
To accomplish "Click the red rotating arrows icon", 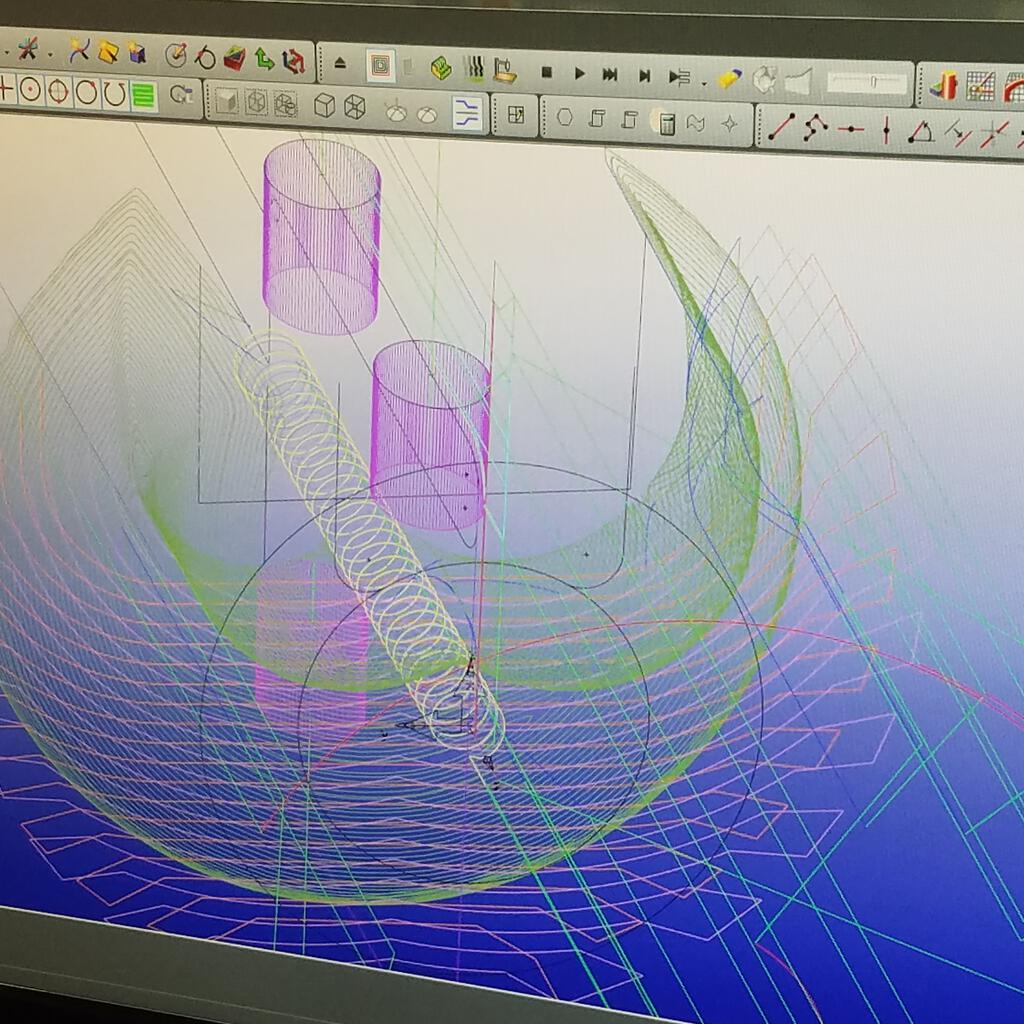I will point(294,61).
